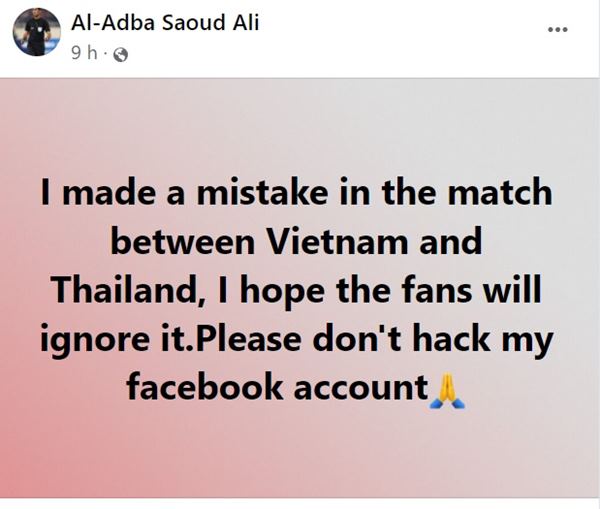Click the word "fans" in the post
This screenshot has width=600, height=509.
(439, 290)
